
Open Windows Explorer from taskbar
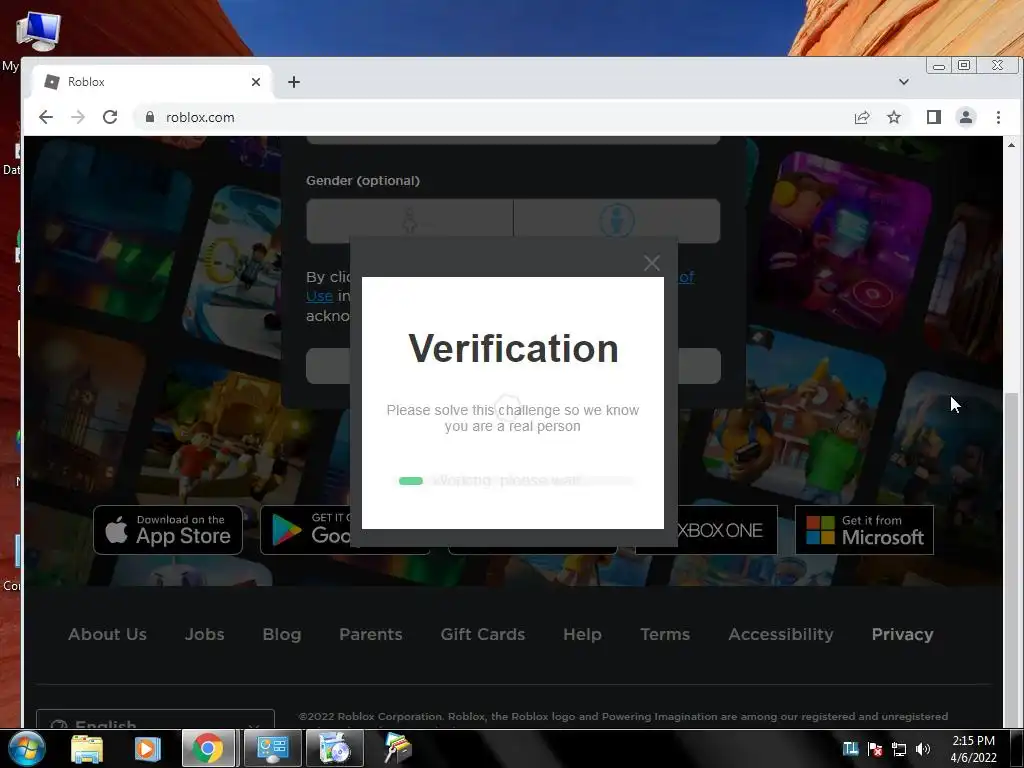[87, 749]
